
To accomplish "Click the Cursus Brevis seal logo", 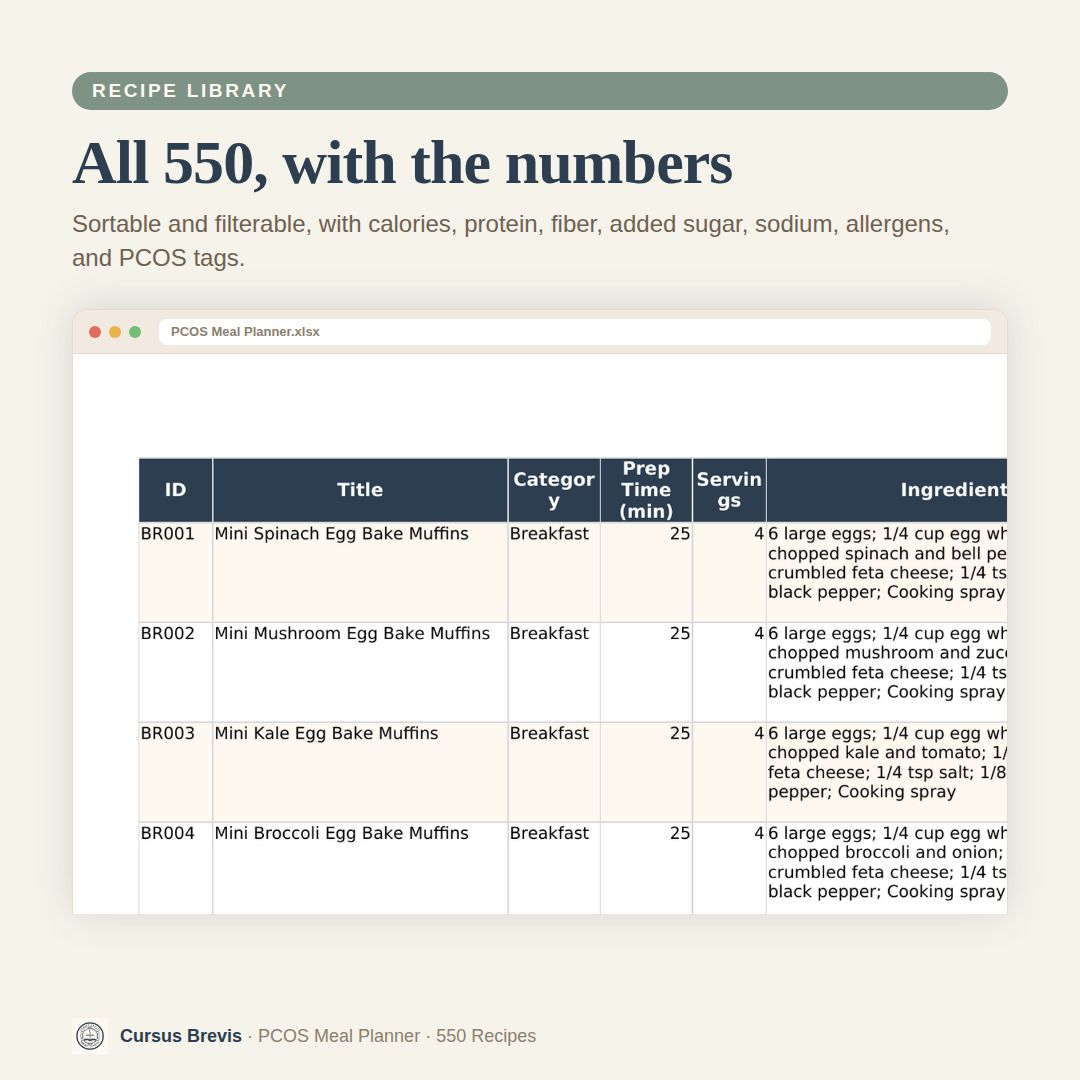I will coord(90,1036).
